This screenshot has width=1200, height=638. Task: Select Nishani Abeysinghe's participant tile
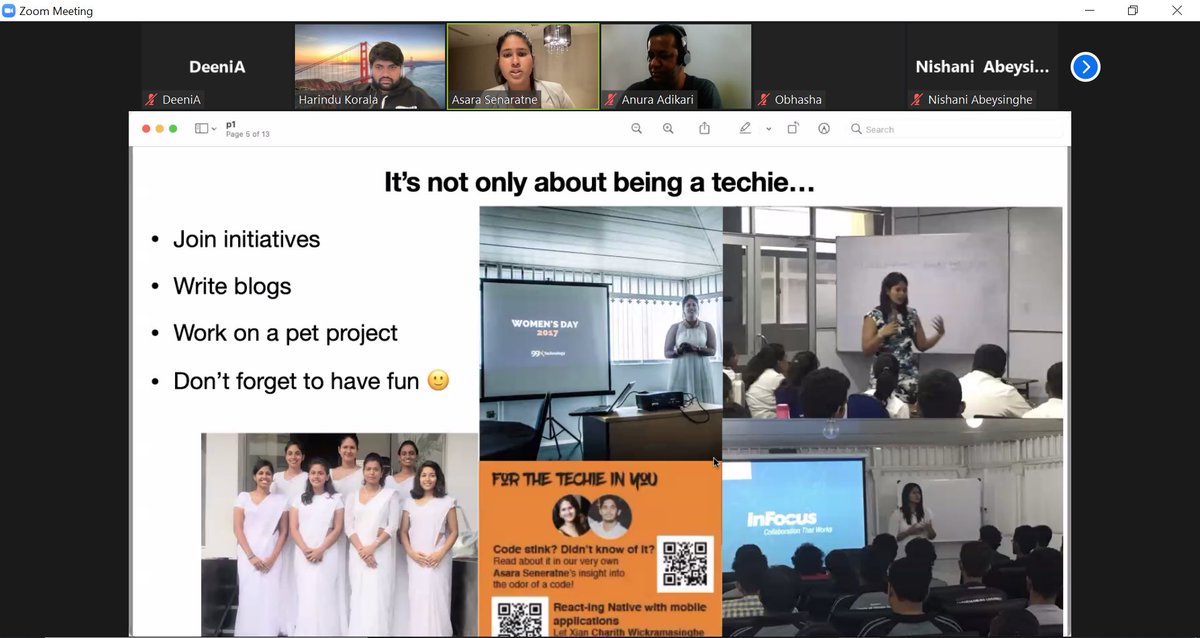point(982,66)
